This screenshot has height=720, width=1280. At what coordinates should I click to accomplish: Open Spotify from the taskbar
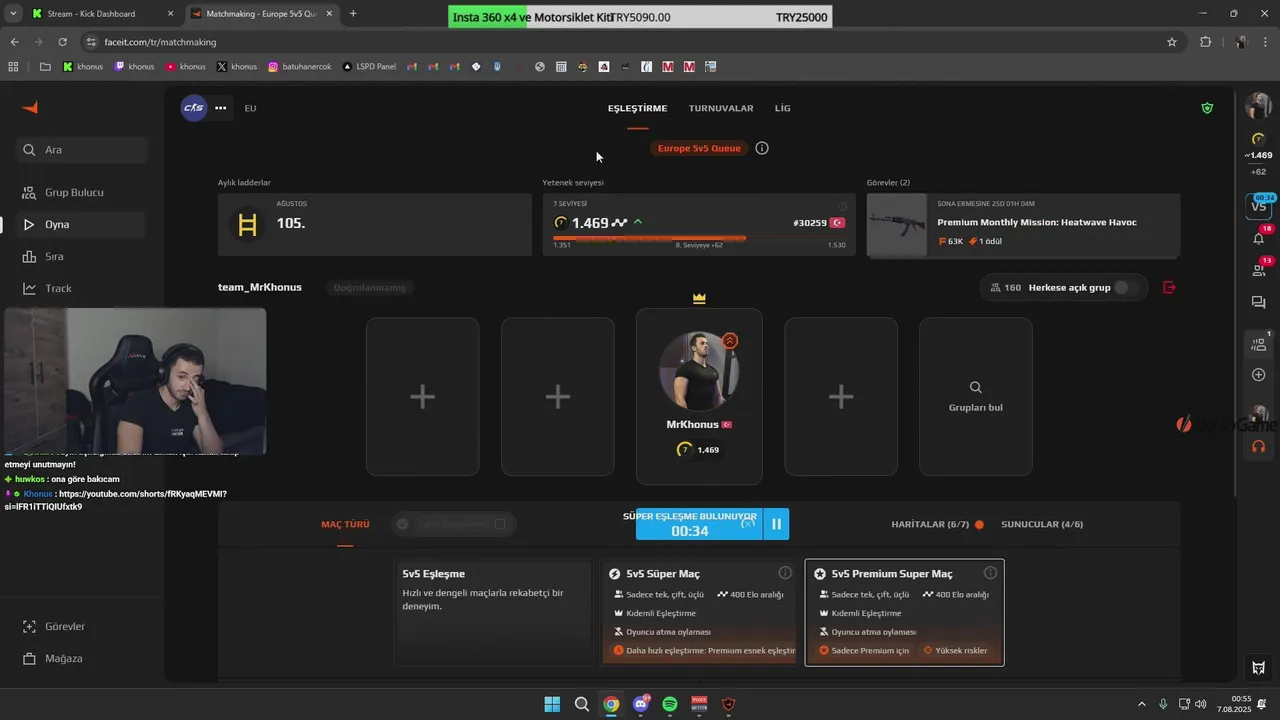coord(670,704)
